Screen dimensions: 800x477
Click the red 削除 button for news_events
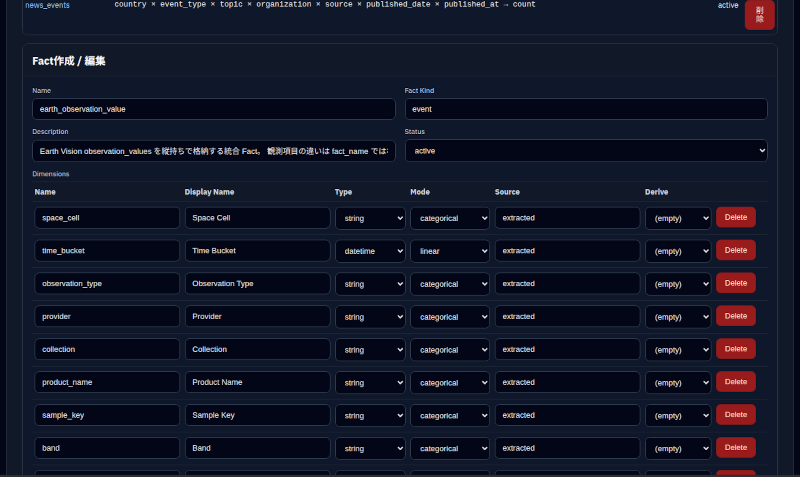(x=759, y=14)
